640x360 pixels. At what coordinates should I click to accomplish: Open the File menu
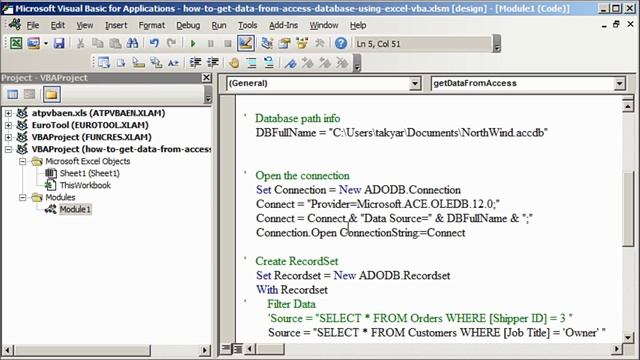pos(33,25)
